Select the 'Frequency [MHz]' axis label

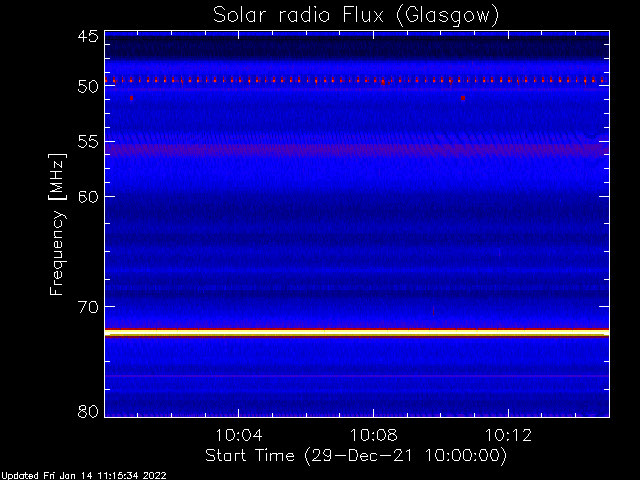point(57,224)
